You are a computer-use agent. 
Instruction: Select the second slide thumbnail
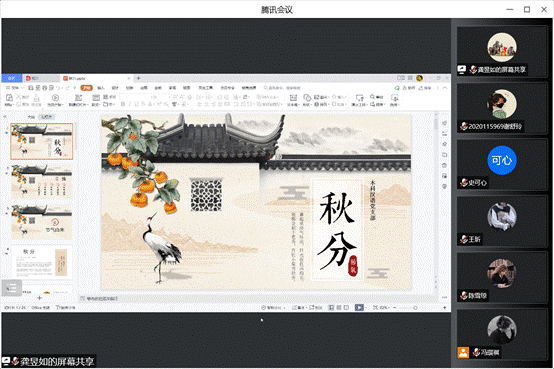coord(41,182)
